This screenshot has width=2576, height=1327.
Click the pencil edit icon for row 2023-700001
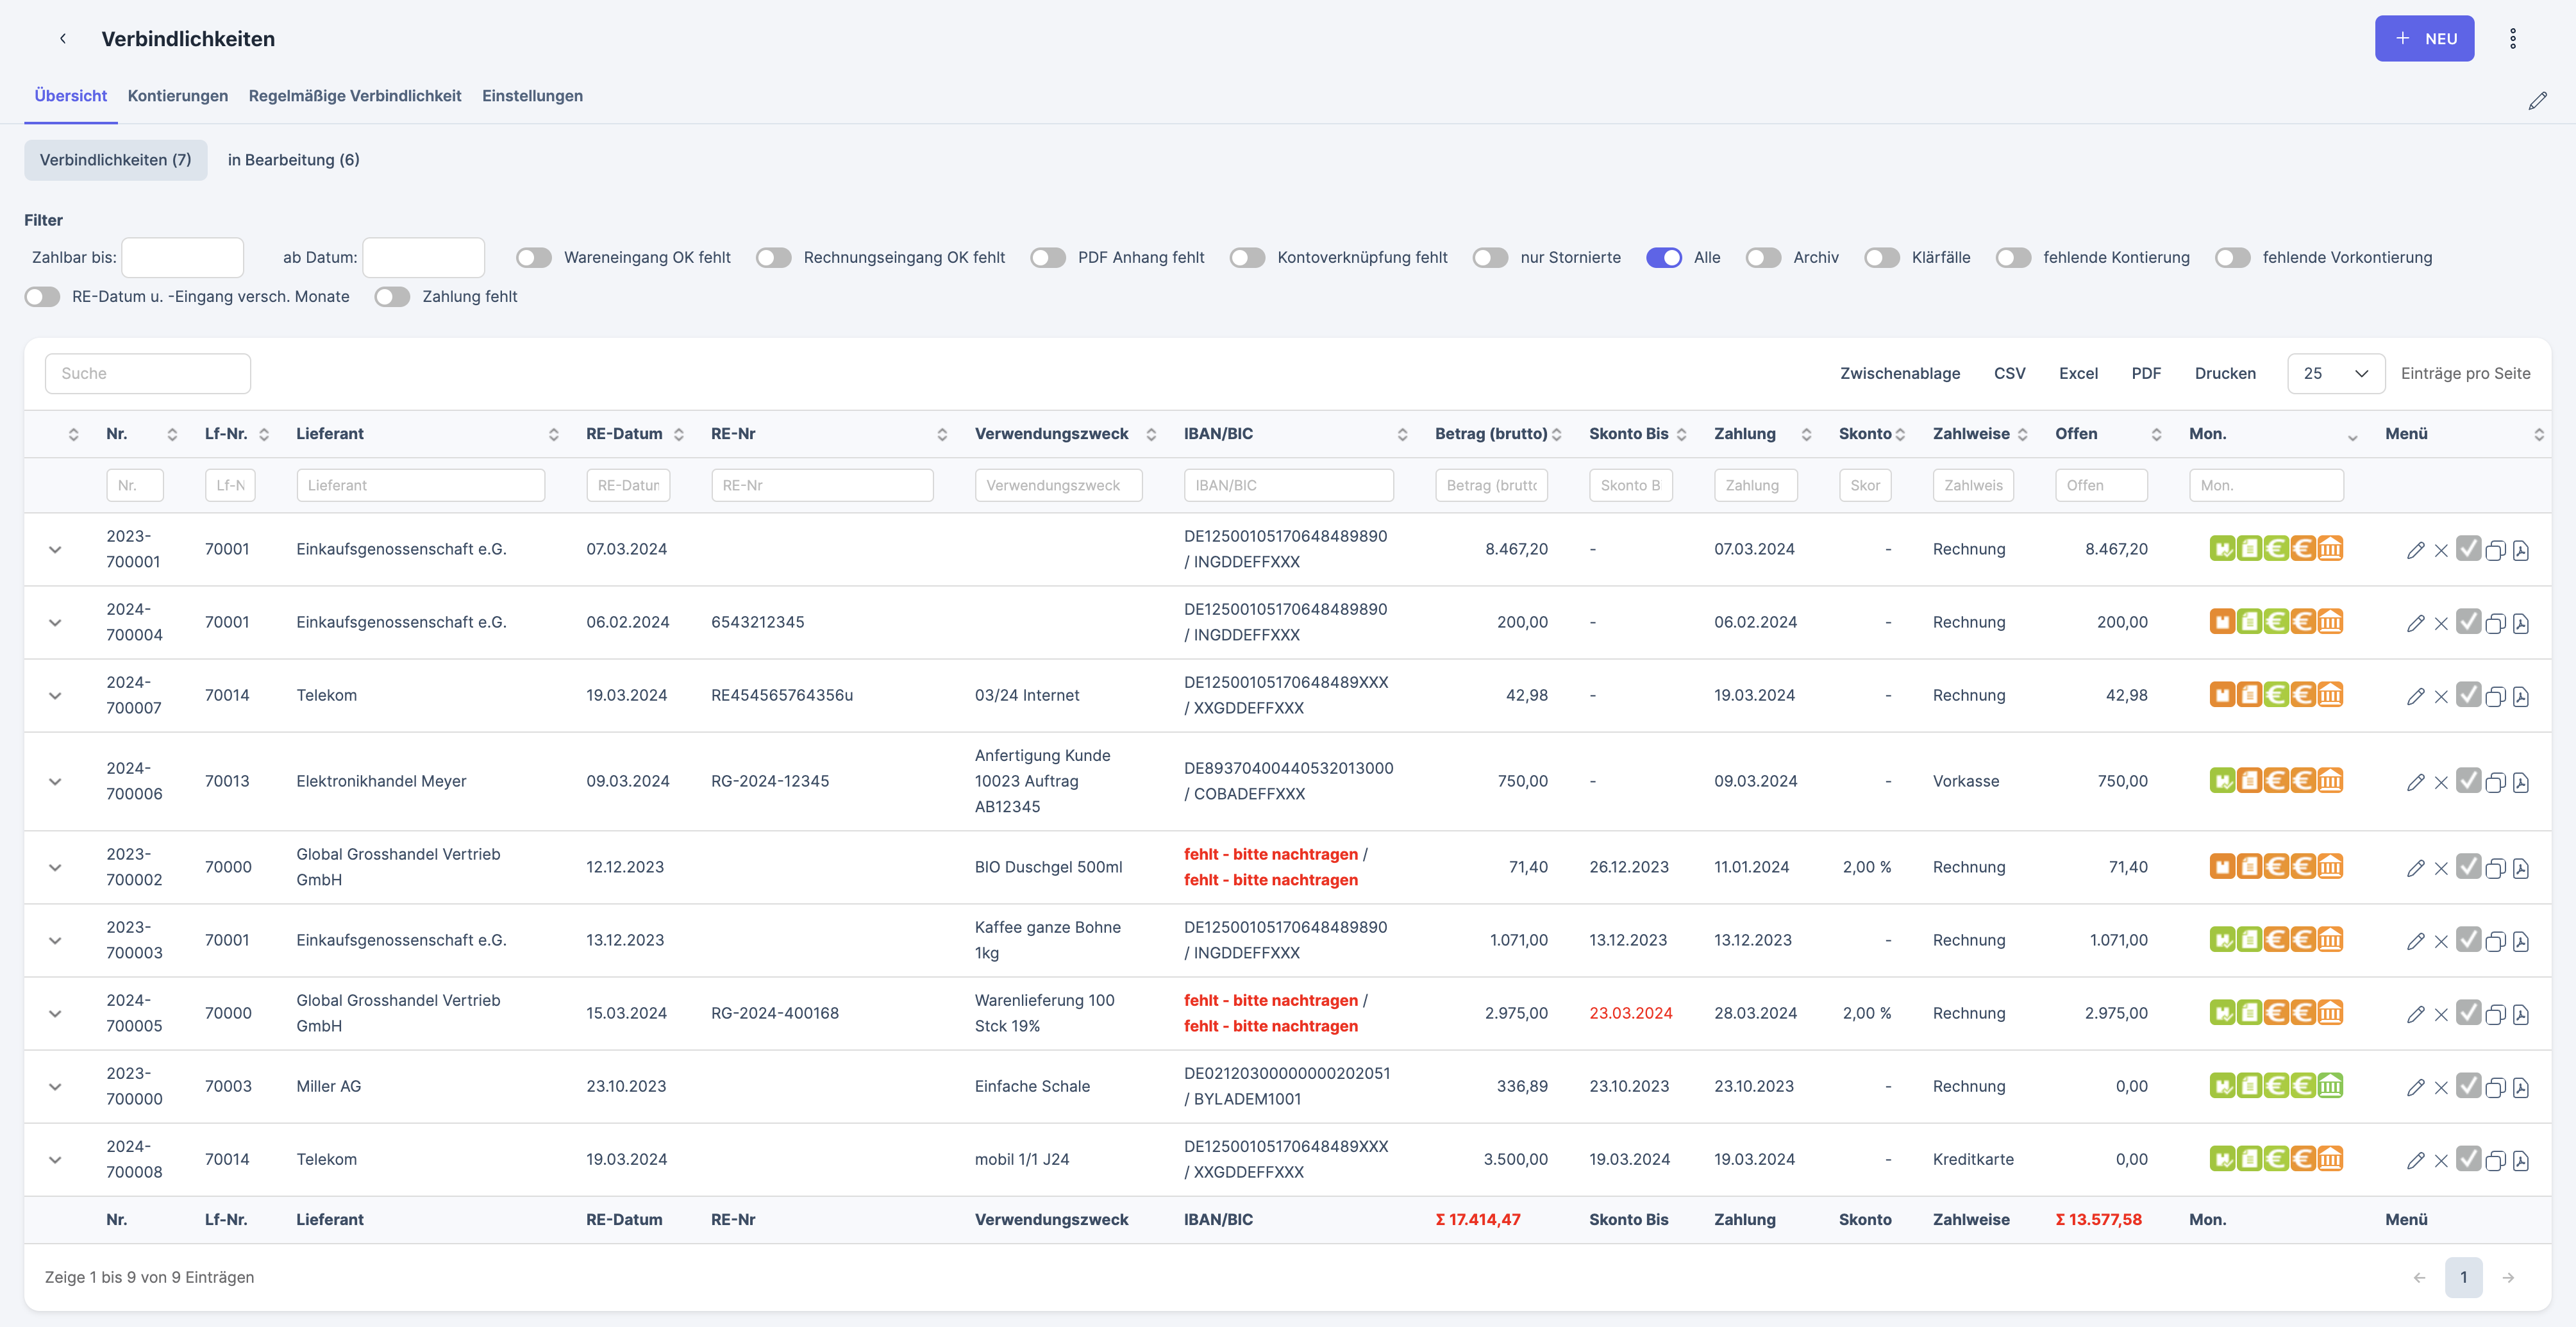point(2415,550)
